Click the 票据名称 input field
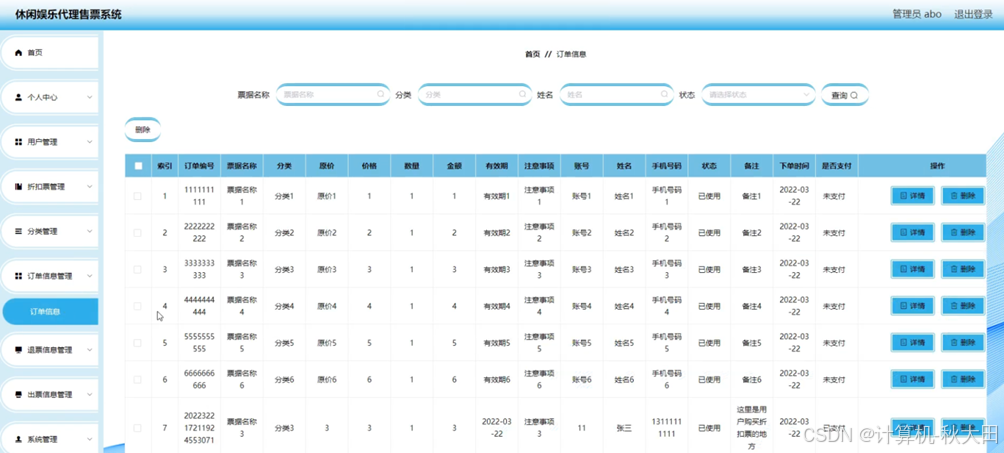Screen dimensions: 1004x453 pos(333,94)
